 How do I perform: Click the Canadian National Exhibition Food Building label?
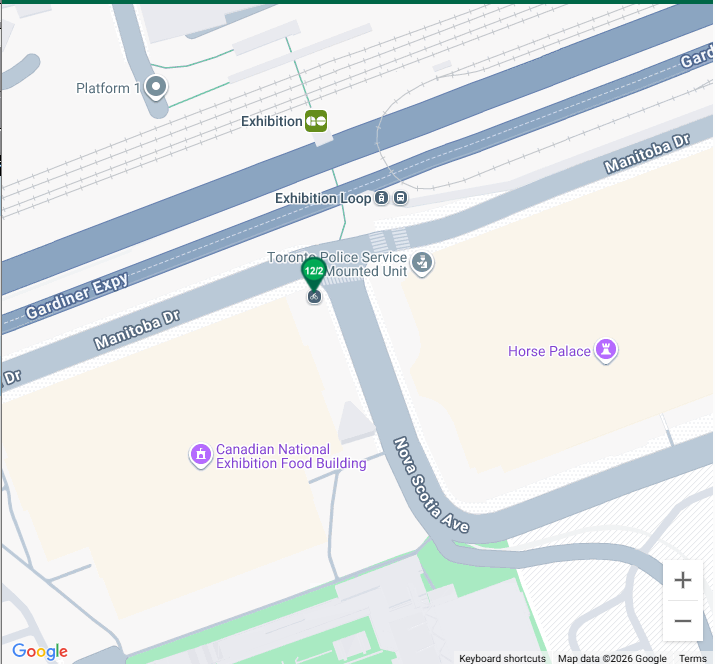coord(291,456)
